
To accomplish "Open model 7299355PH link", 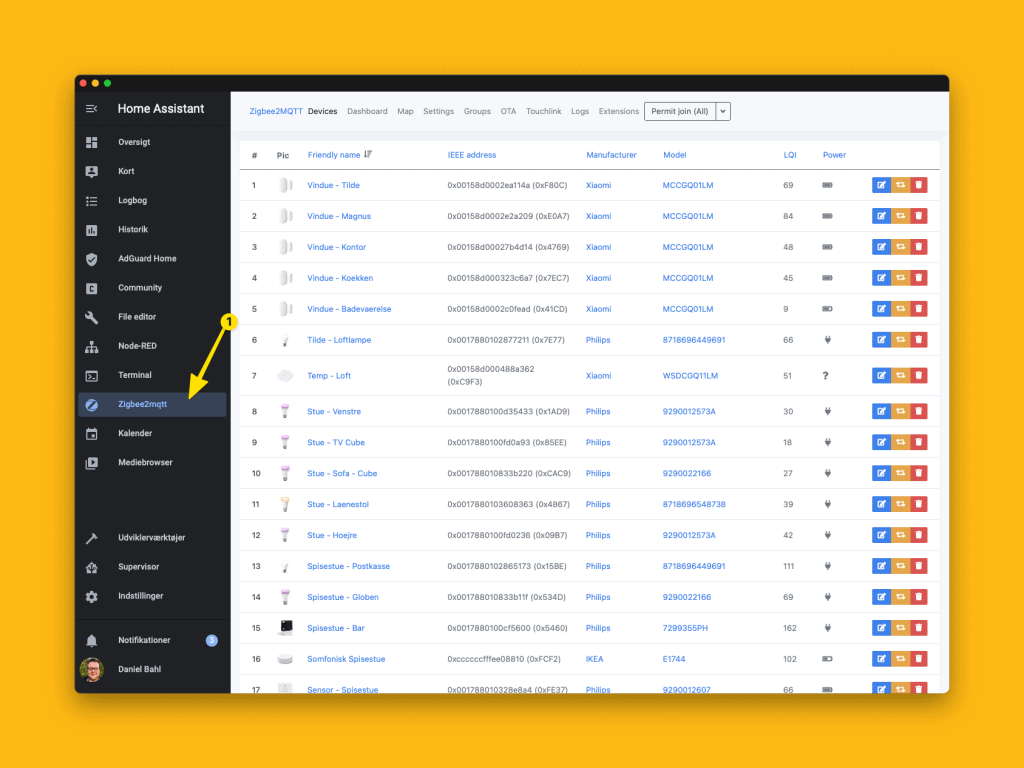I will tap(684, 628).
